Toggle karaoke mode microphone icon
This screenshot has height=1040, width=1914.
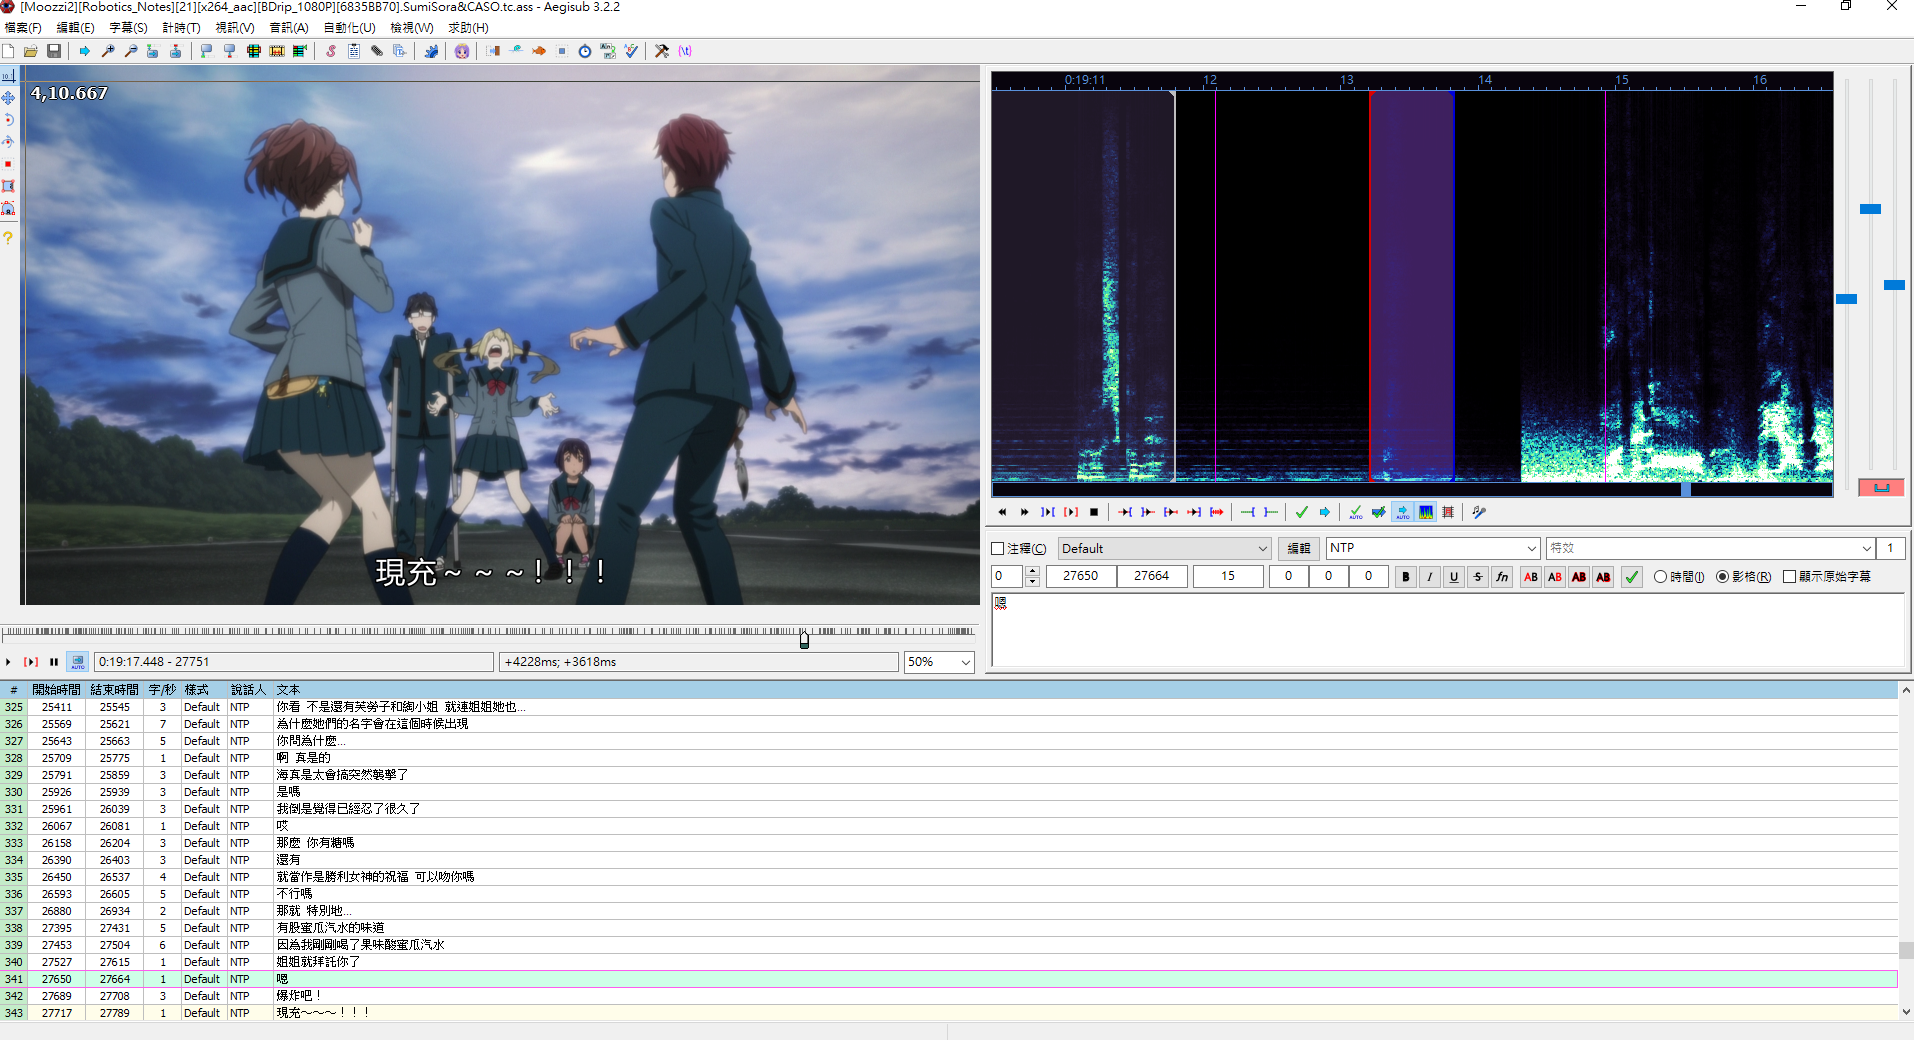[1479, 512]
